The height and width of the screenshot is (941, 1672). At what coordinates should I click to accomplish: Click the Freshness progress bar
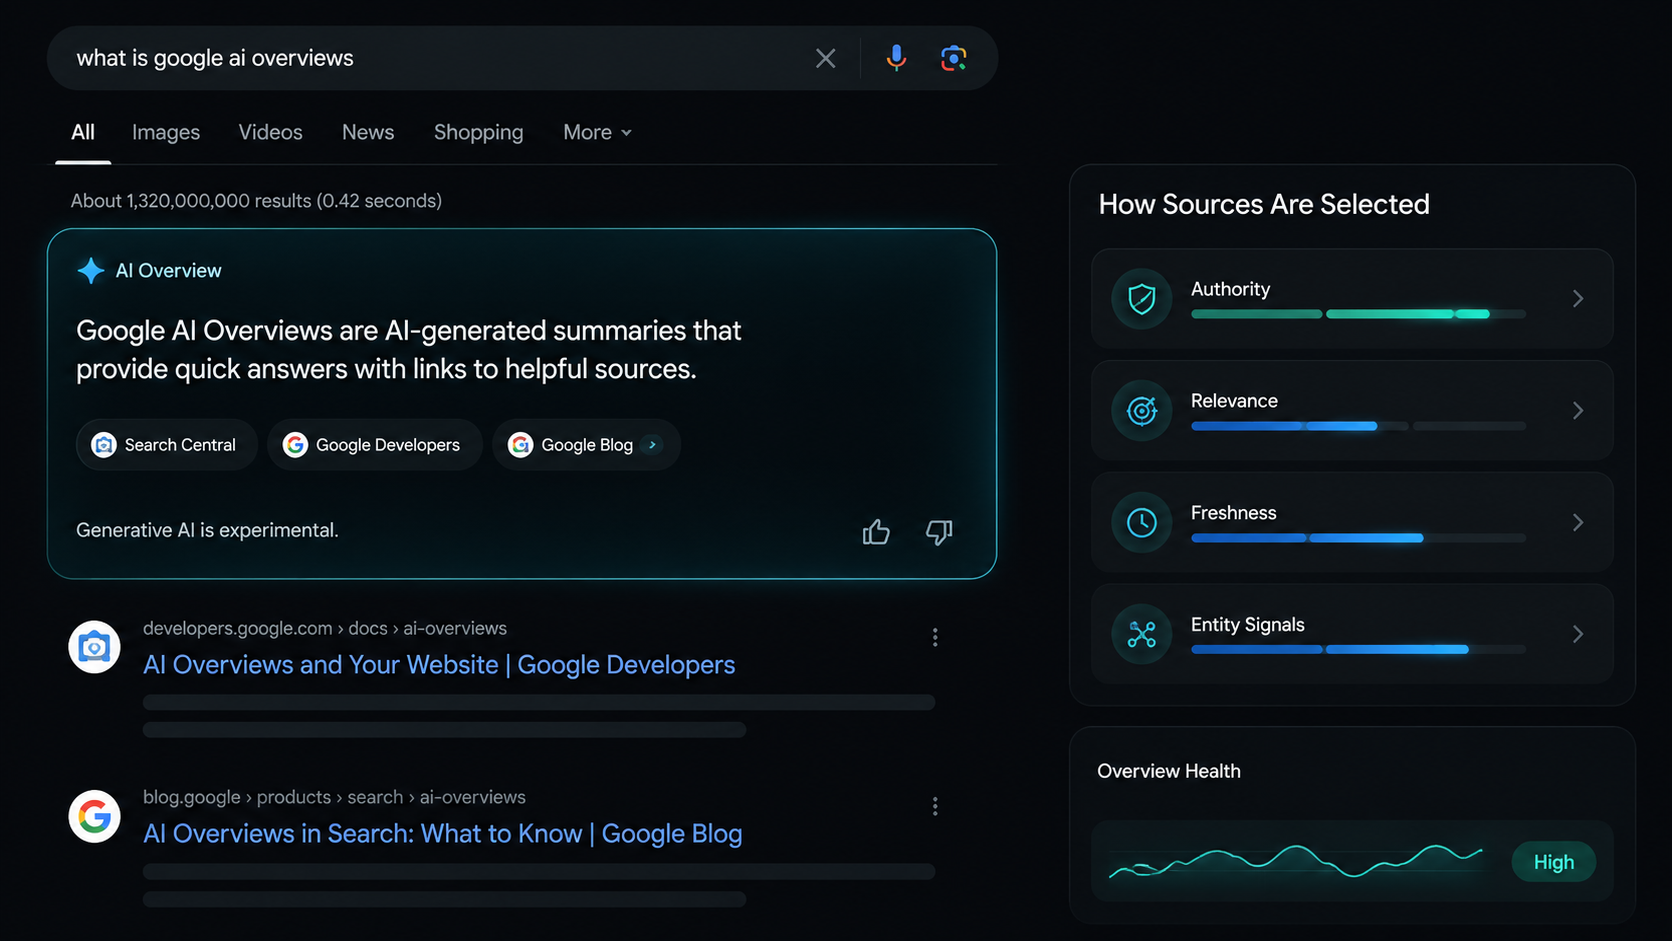point(1358,538)
